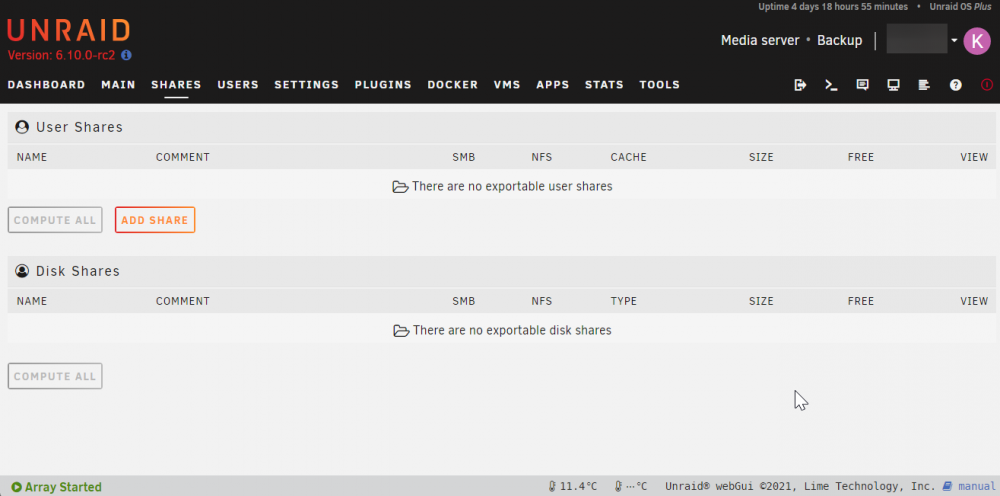
Task: Click the pink K user avatar
Action: pos(977,41)
